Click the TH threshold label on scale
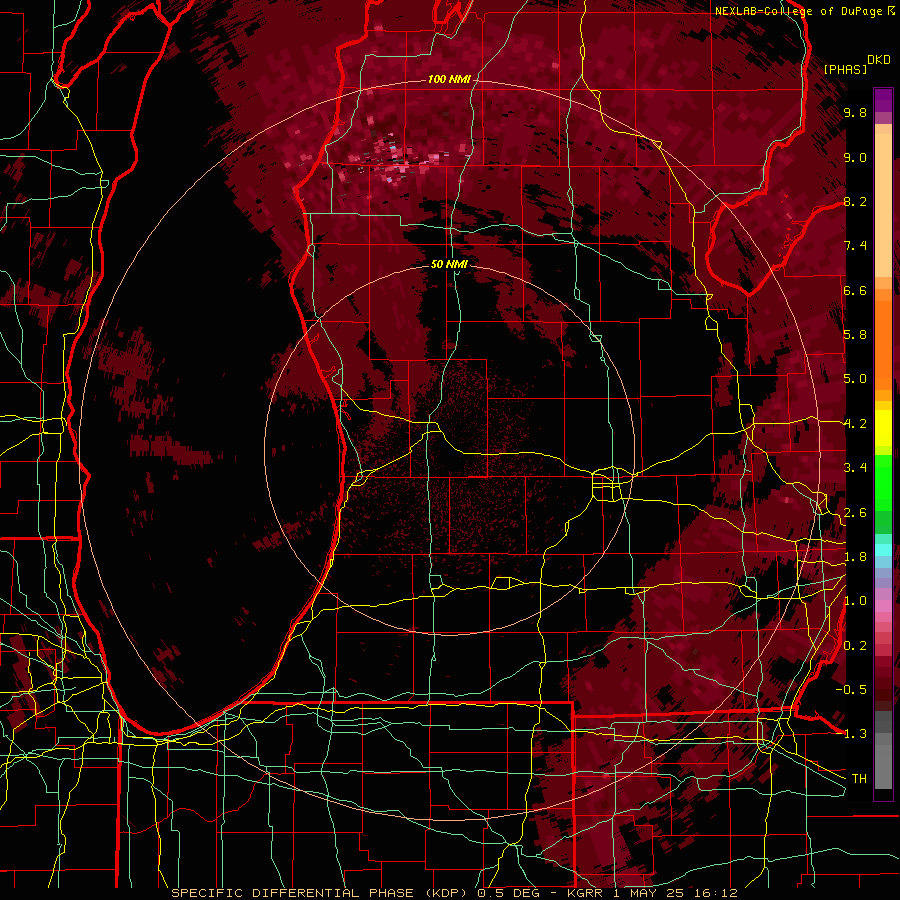900x900 pixels. tap(859, 779)
